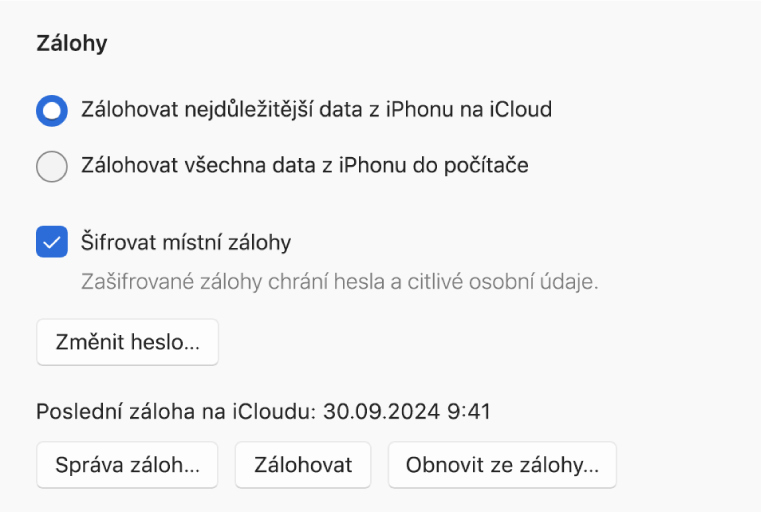Screen dimensions: 763x513
Task: Click the Šifrovat místní zálohy label text
Action: pos(185,242)
